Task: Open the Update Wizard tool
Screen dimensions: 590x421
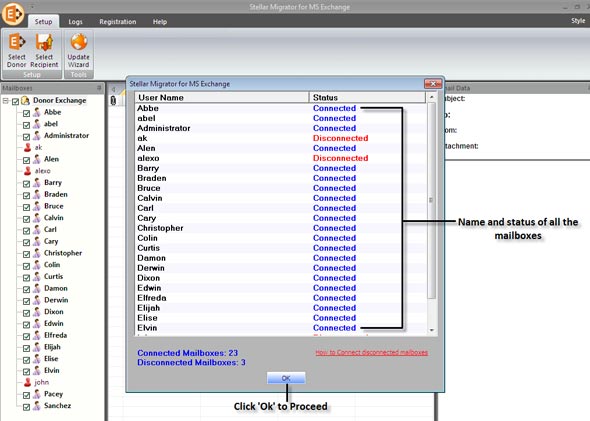Action: (78, 50)
